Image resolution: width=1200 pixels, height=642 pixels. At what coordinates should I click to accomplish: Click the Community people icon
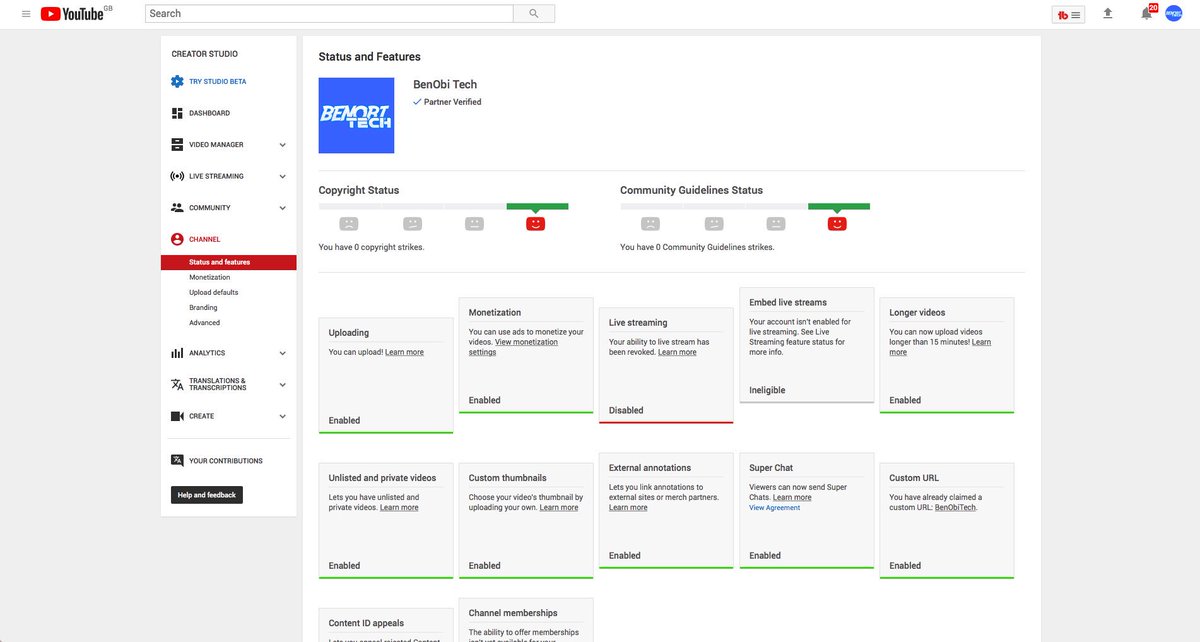point(177,208)
